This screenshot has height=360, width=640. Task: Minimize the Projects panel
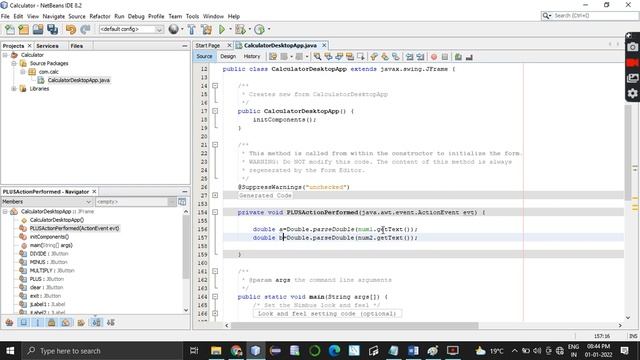tap(184, 46)
